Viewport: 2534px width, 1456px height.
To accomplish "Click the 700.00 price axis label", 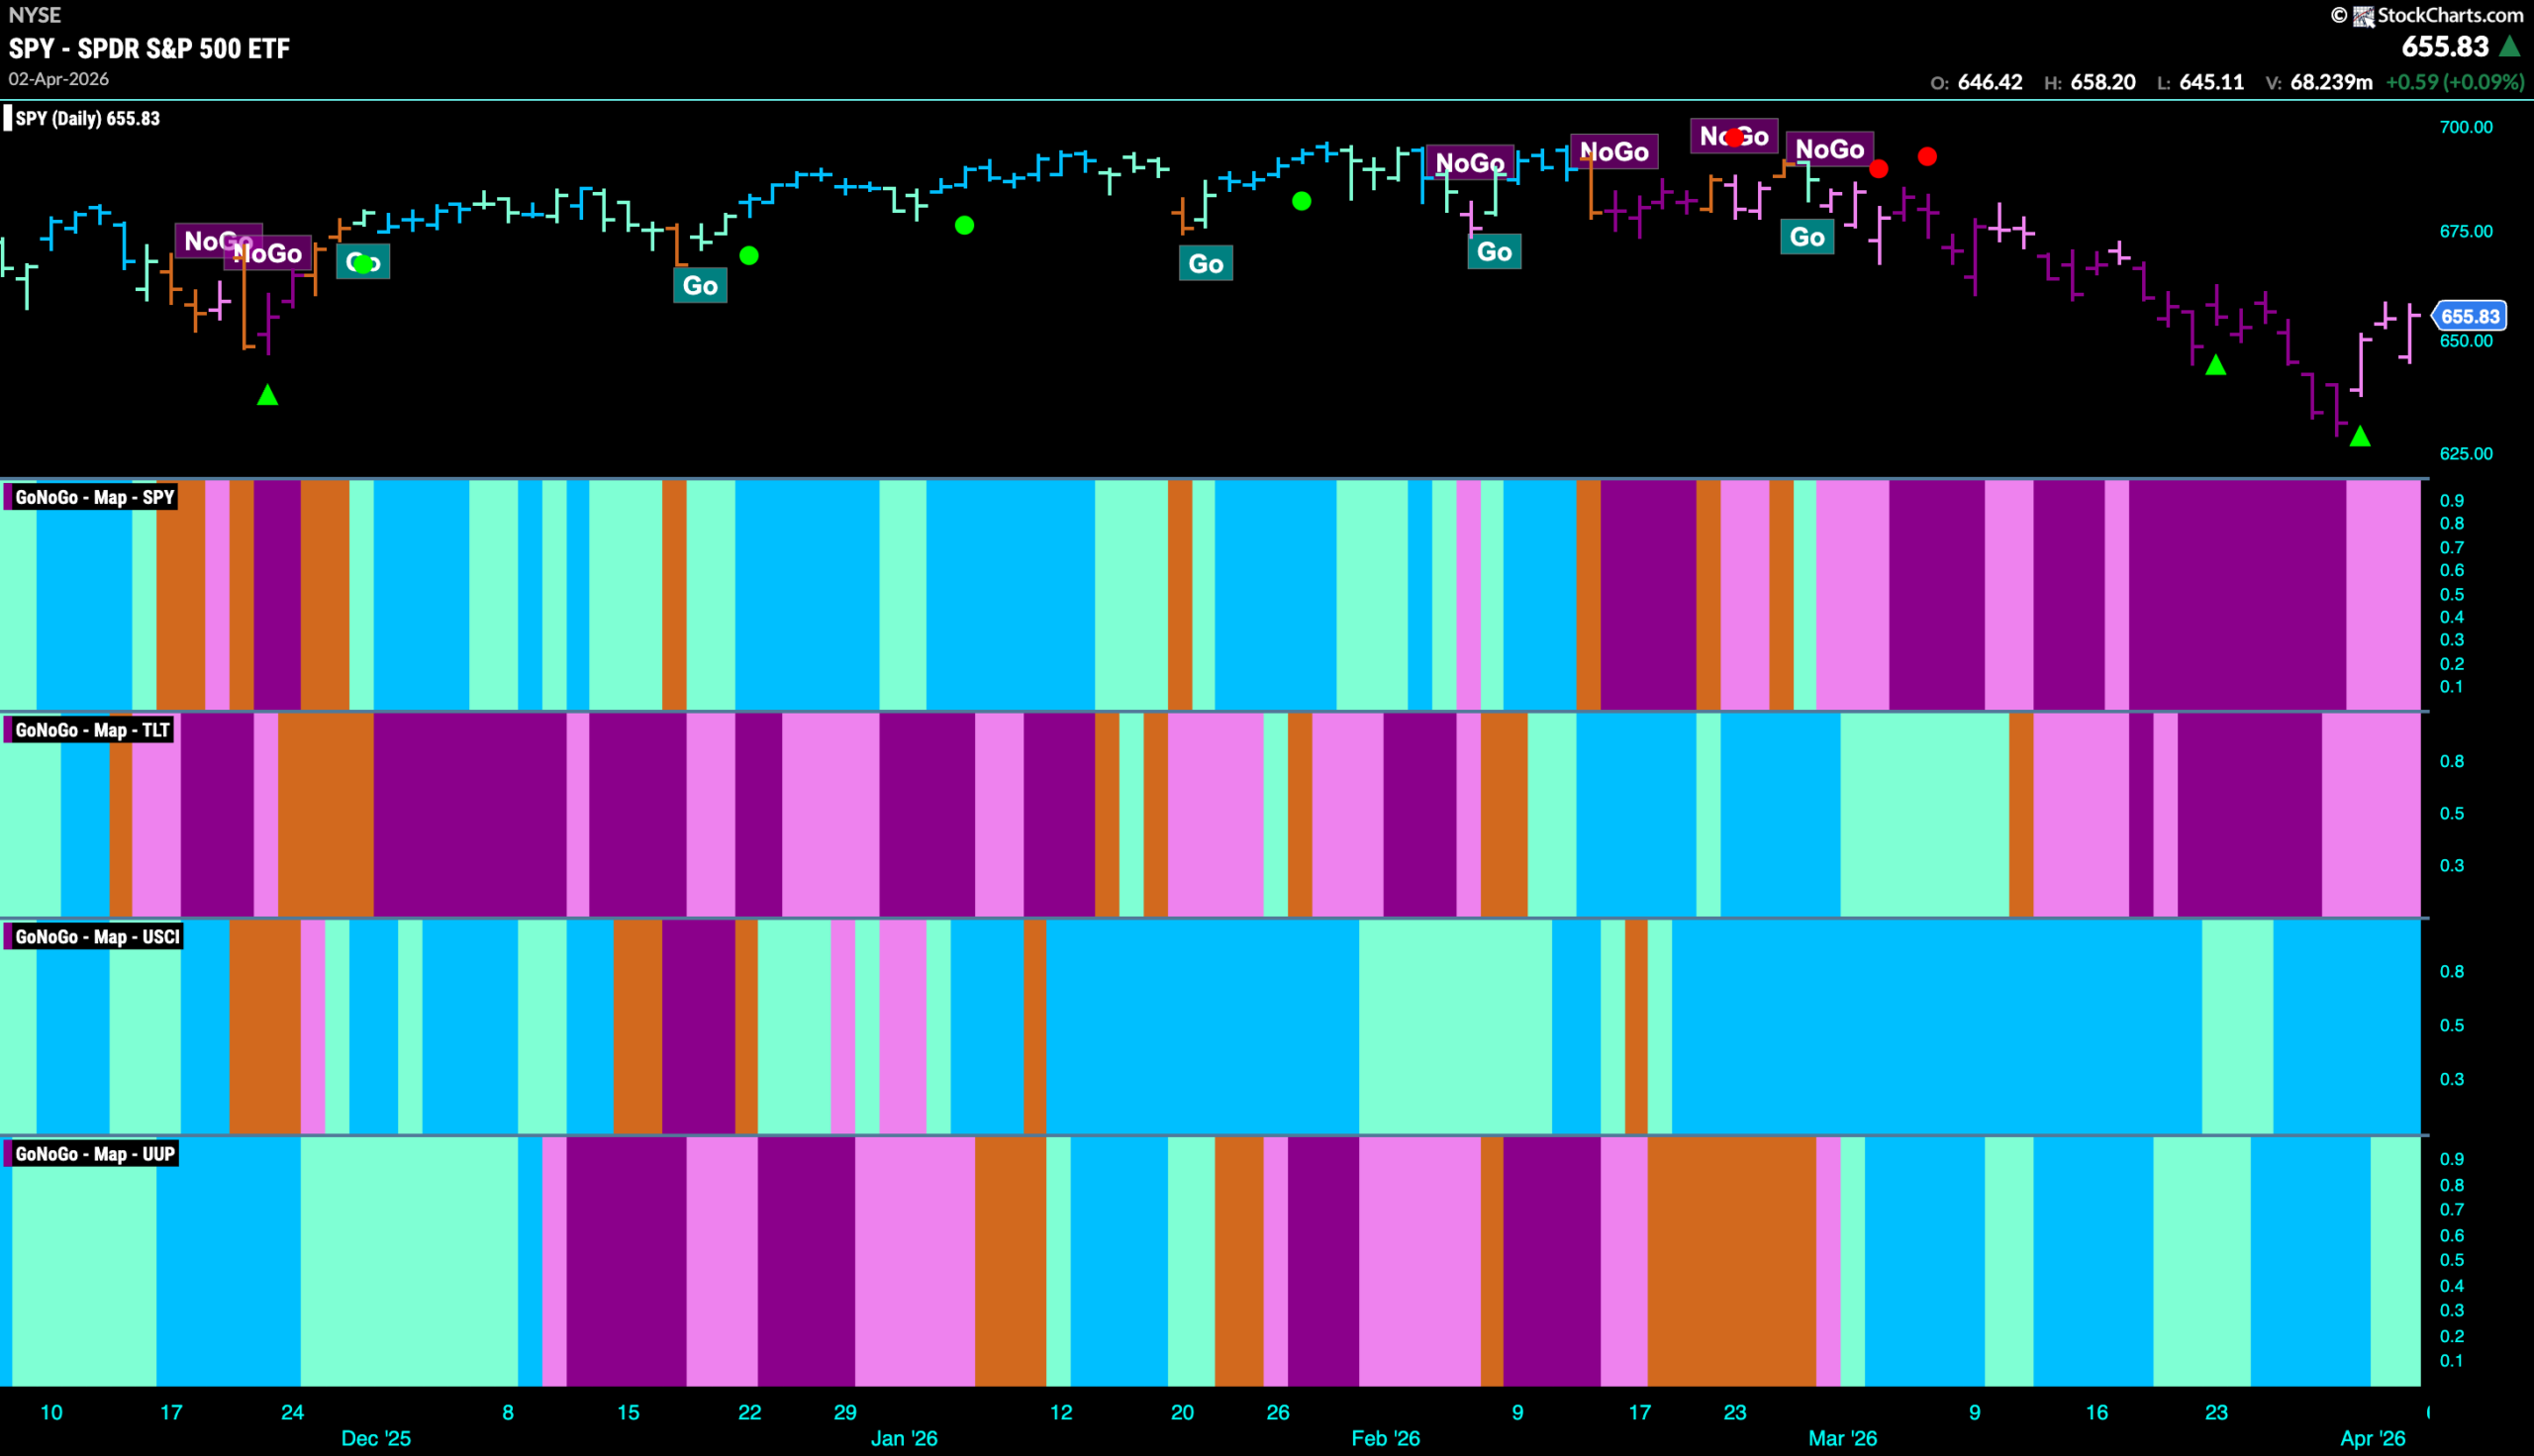I will click(x=2466, y=127).
